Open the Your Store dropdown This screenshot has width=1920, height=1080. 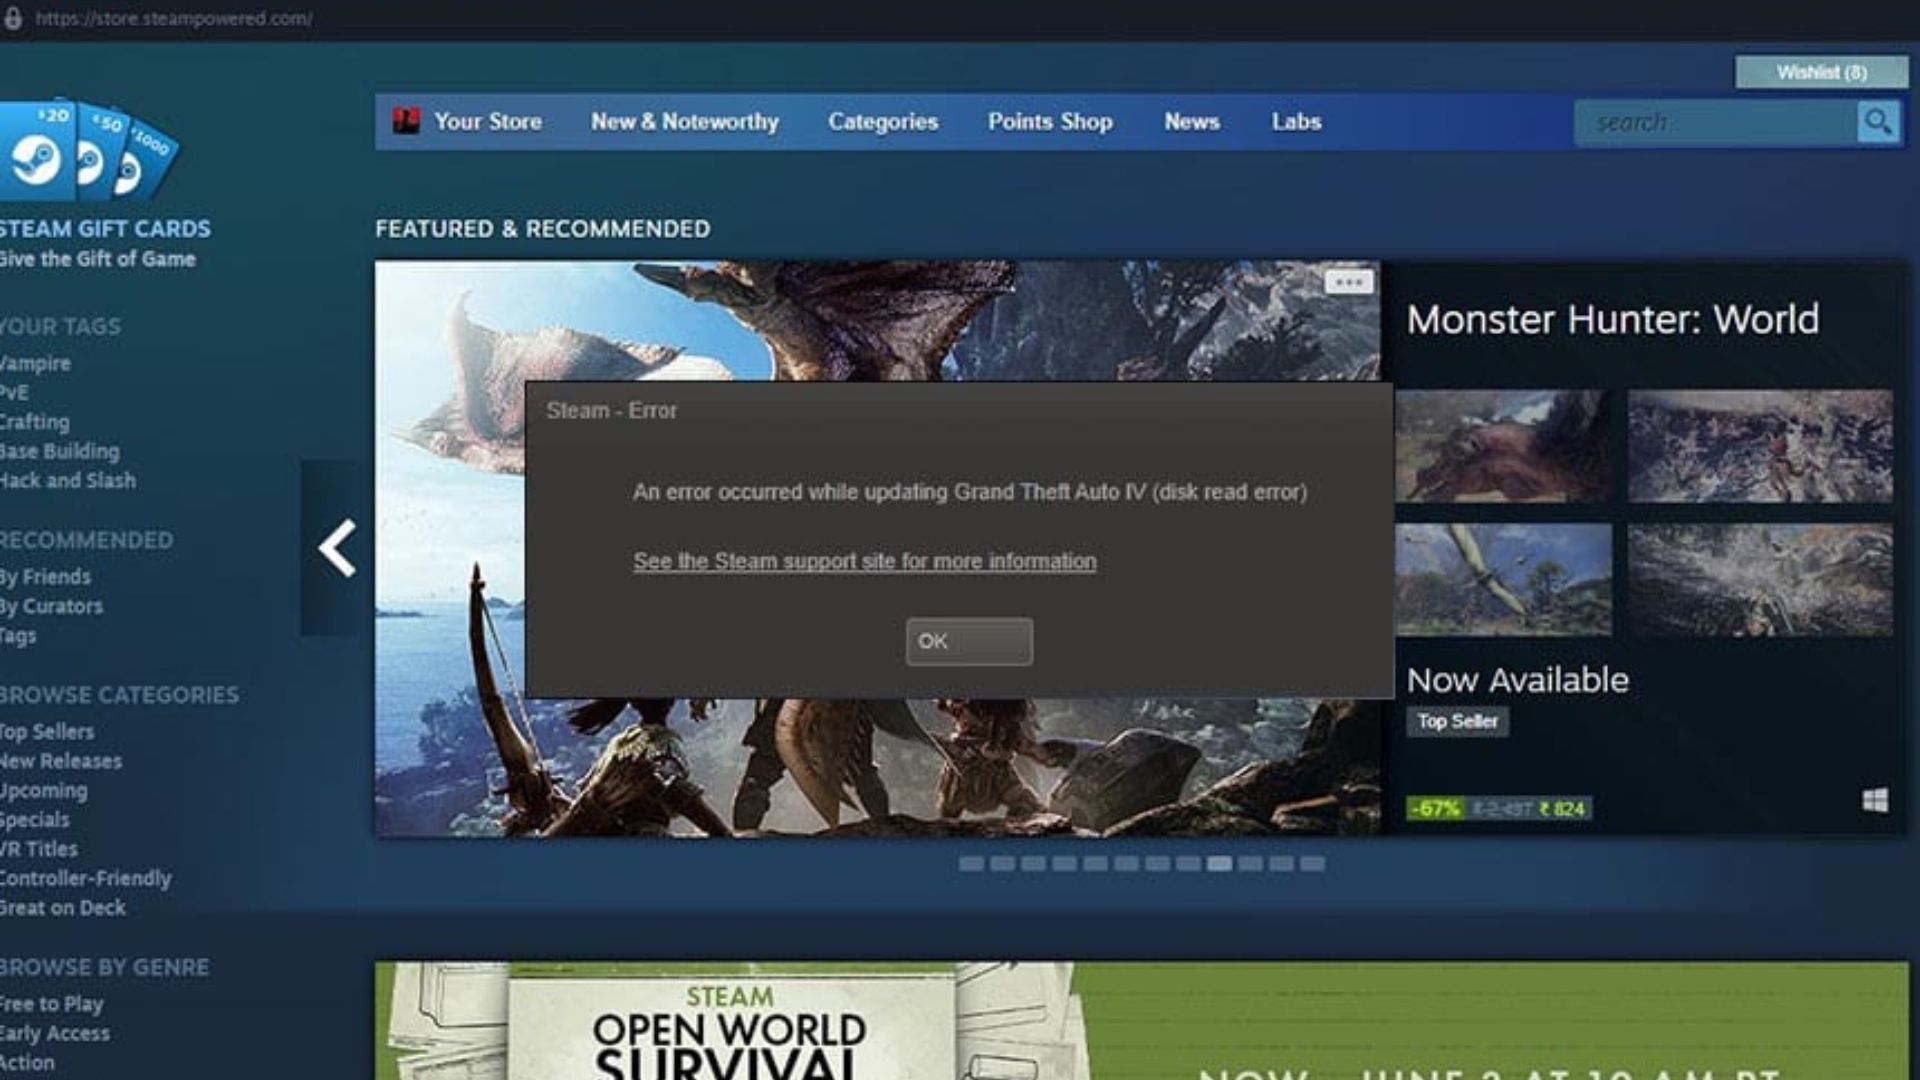[487, 122]
